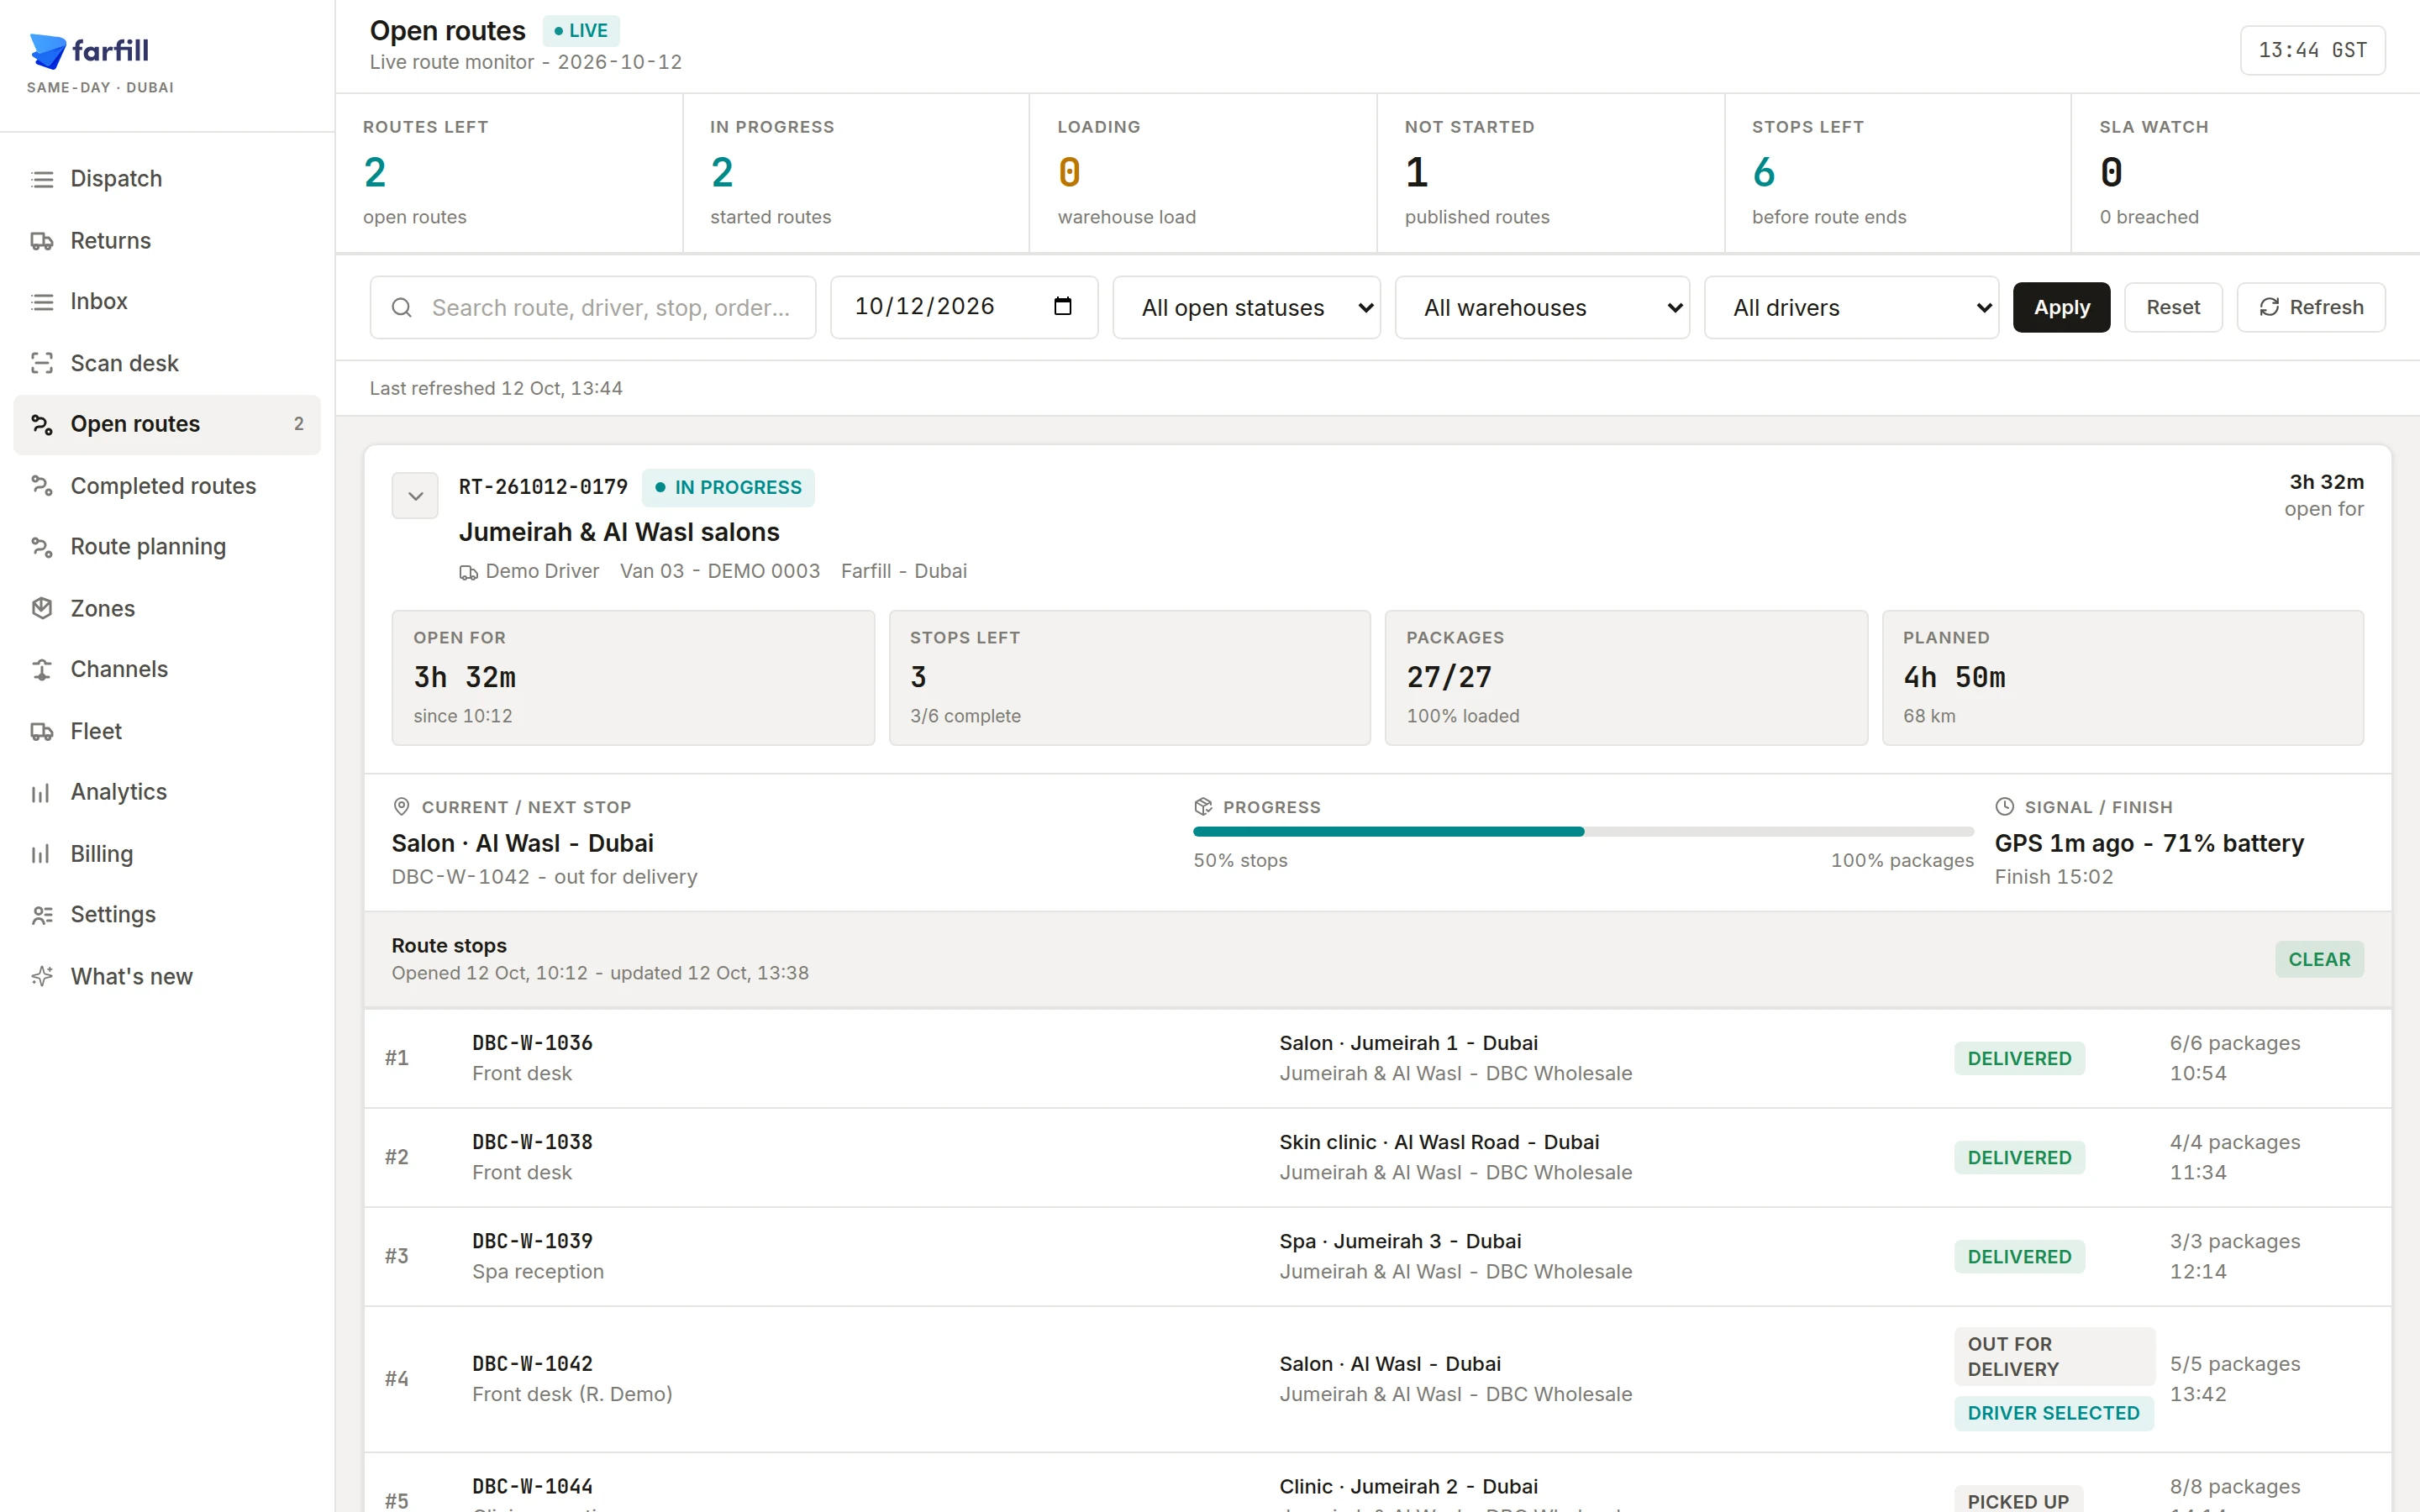Click the route progress bar
This screenshot has width=2420, height=1512.
pyautogui.click(x=1583, y=832)
